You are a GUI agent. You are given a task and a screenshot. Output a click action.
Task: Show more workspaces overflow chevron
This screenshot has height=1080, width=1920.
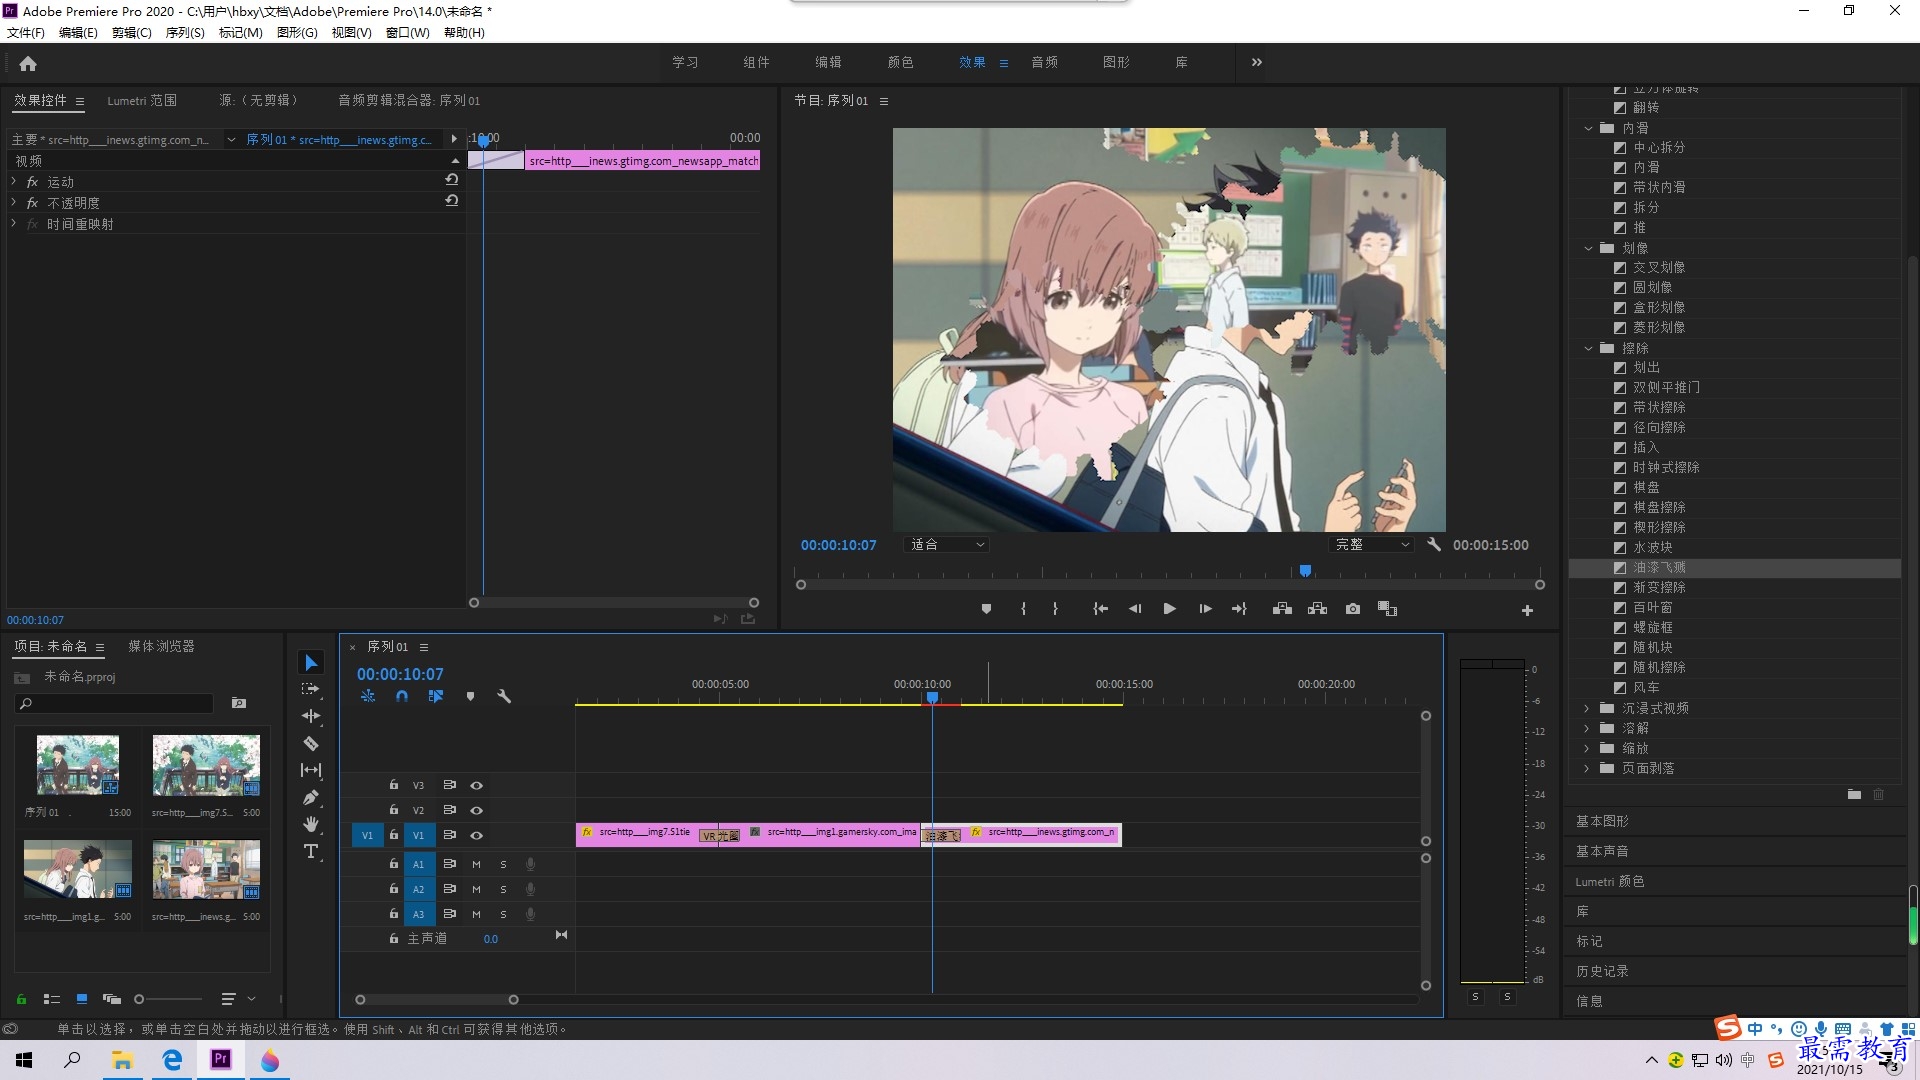pyautogui.click(x=1257, y=62)
